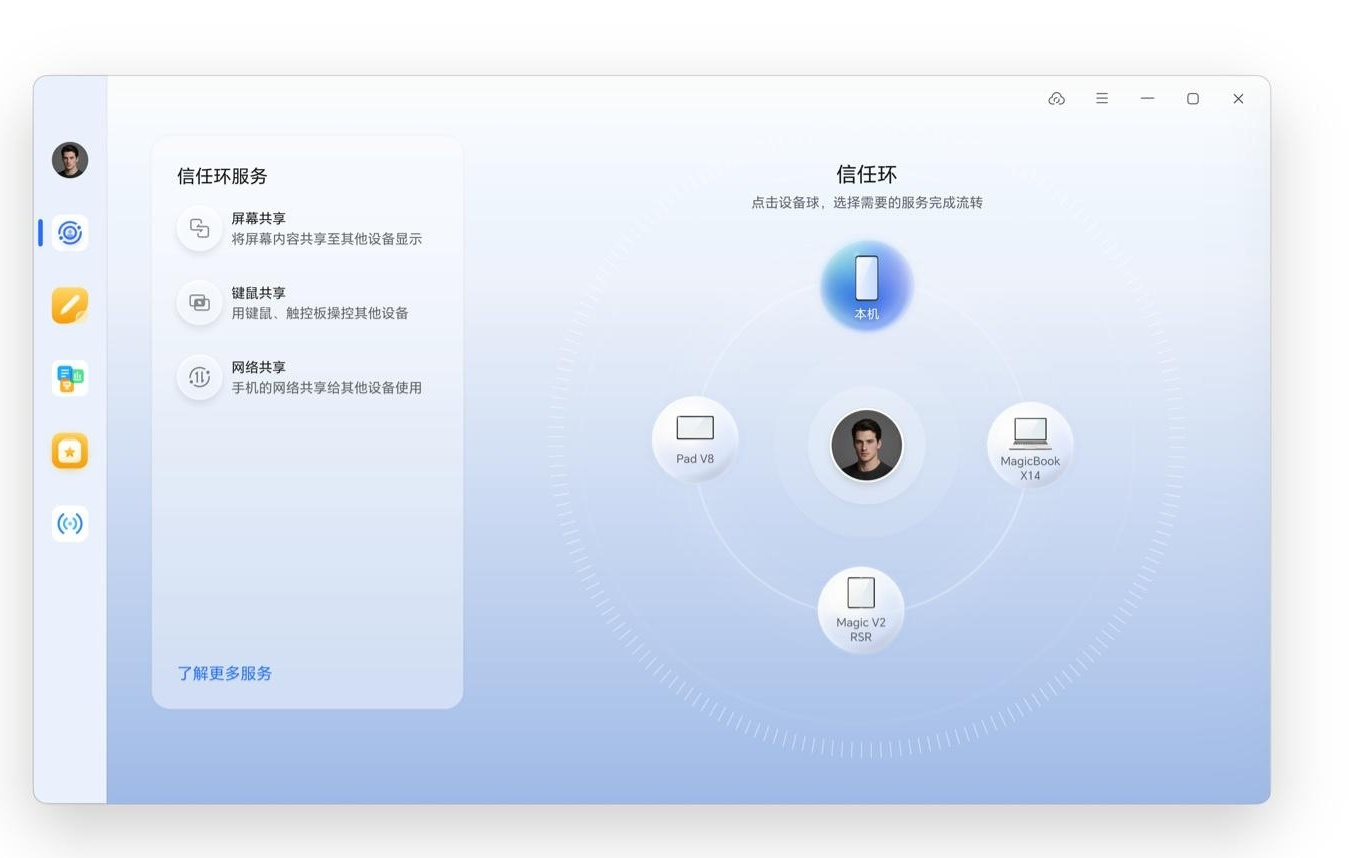Viewport: 1372px width, 858px height.
Task: Click the 键鼠共享 title text
Action: pos(259,293)
